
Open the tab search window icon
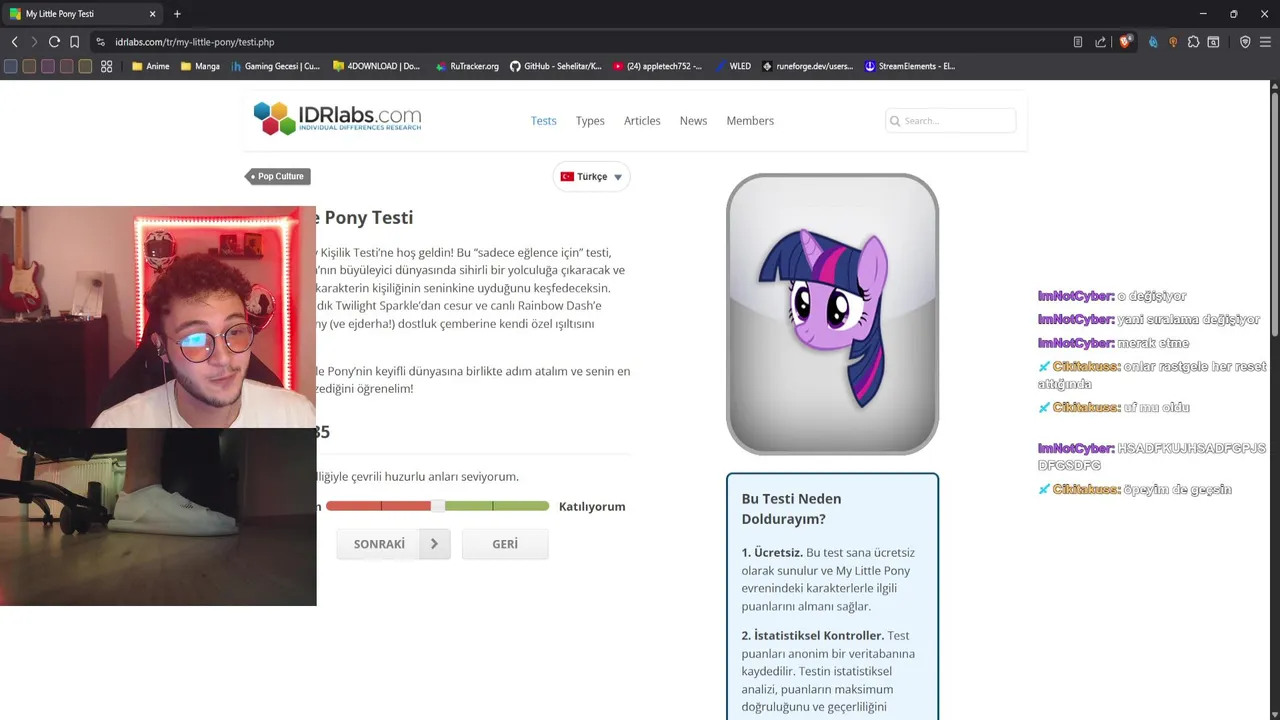click(1213, 42)
